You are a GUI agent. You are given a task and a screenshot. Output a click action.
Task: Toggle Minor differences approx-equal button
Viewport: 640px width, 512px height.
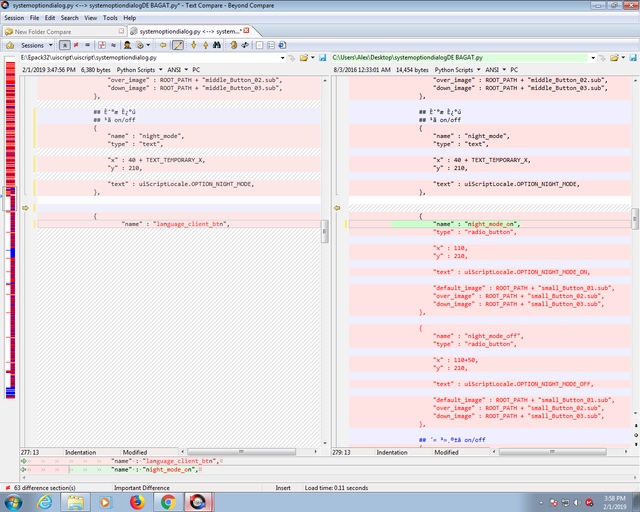(113, 45)
